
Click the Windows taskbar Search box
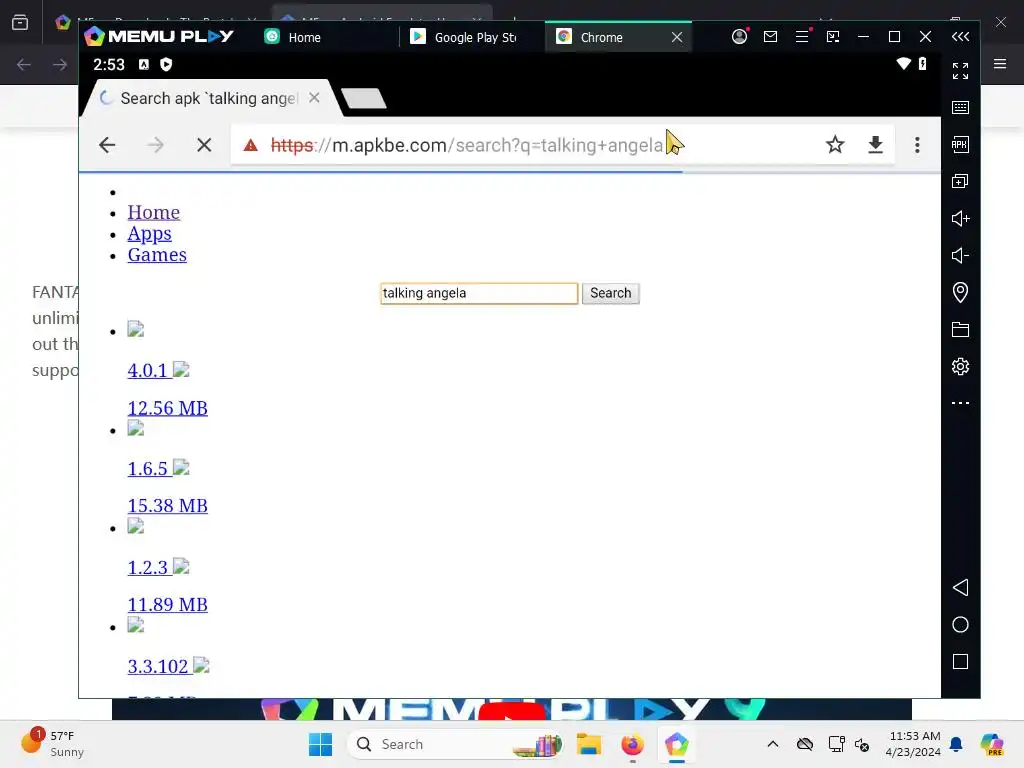[x=455, y=744]
